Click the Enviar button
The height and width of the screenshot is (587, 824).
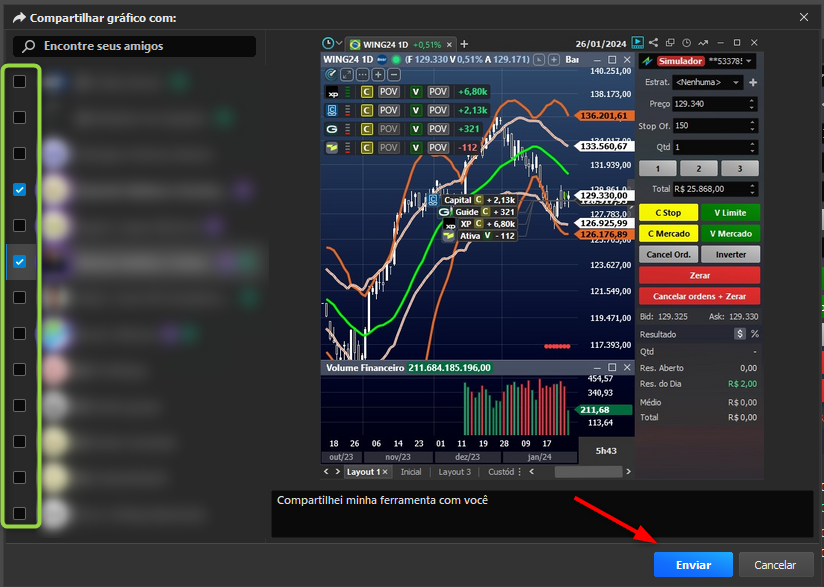point(693,565)
